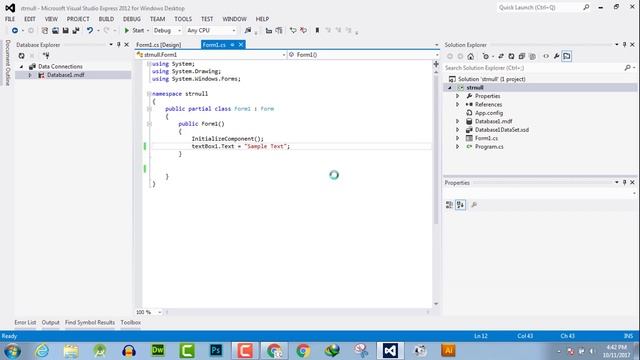Screen dimensions: 640x360
Task: Toggle Preview Selected Items in Solution Explorer
Action: click(567, 56)
